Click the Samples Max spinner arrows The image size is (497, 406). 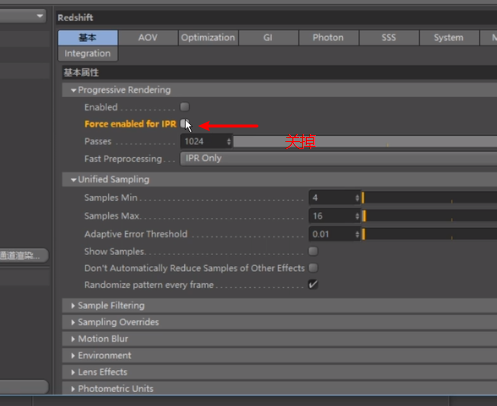[x=357, y=216]
